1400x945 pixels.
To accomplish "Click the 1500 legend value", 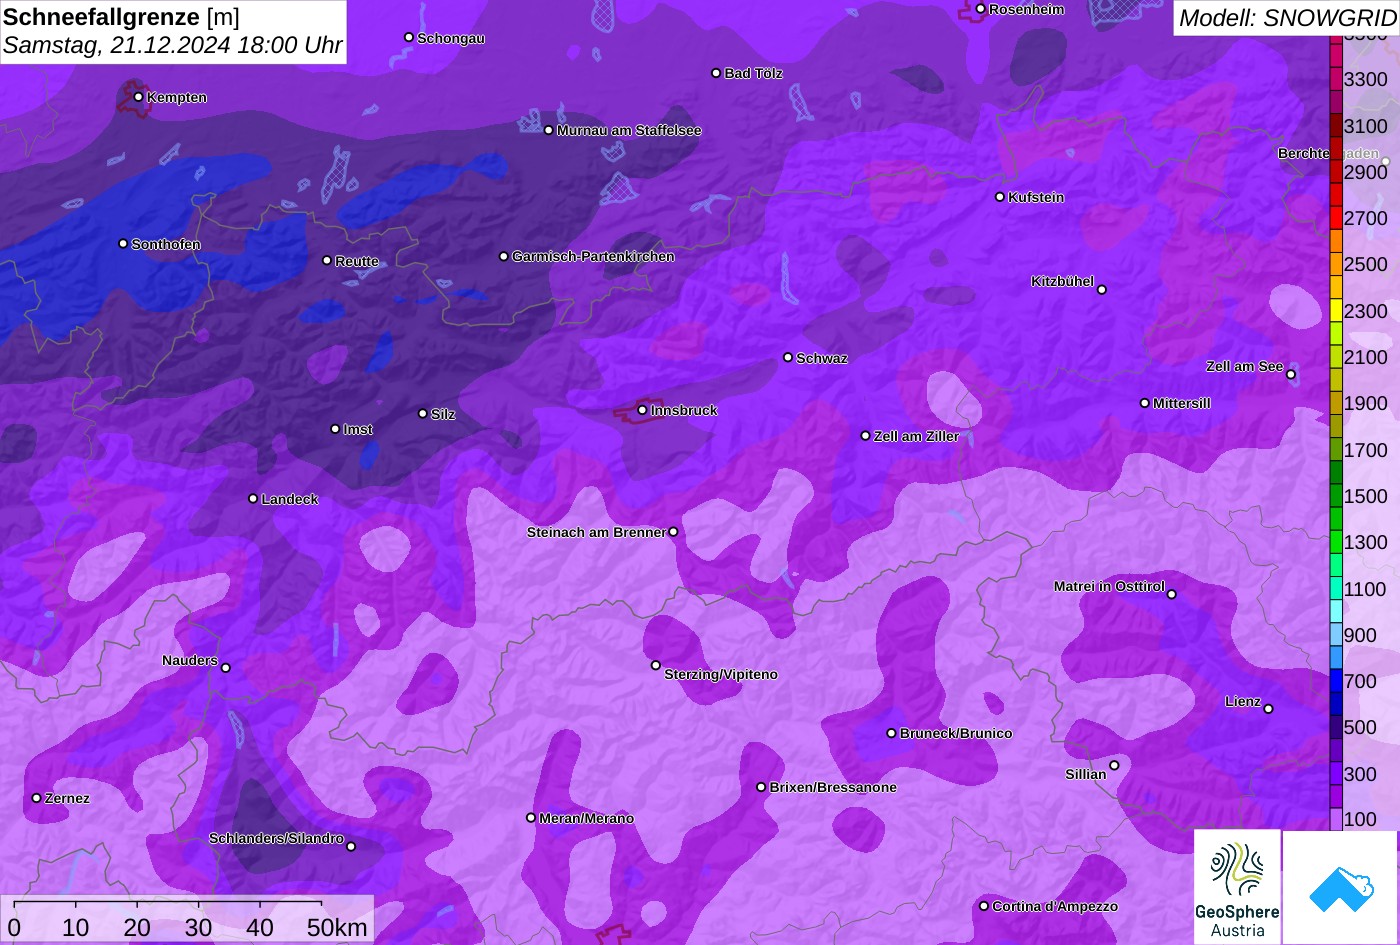I will [1366, 496].
